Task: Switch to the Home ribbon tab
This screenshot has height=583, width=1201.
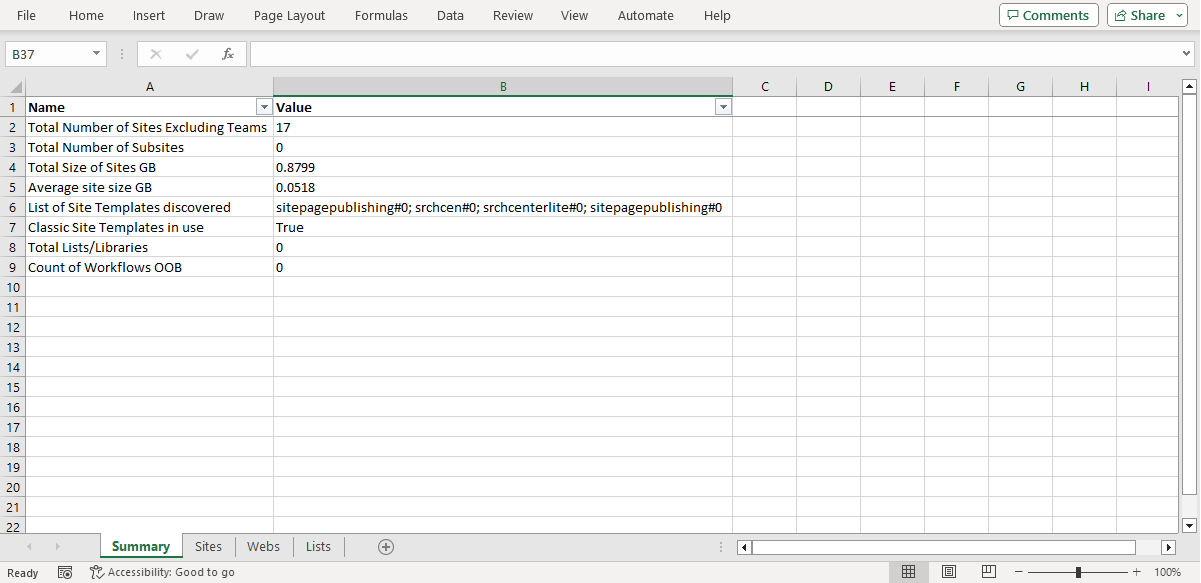Action: tap(86, 15)
